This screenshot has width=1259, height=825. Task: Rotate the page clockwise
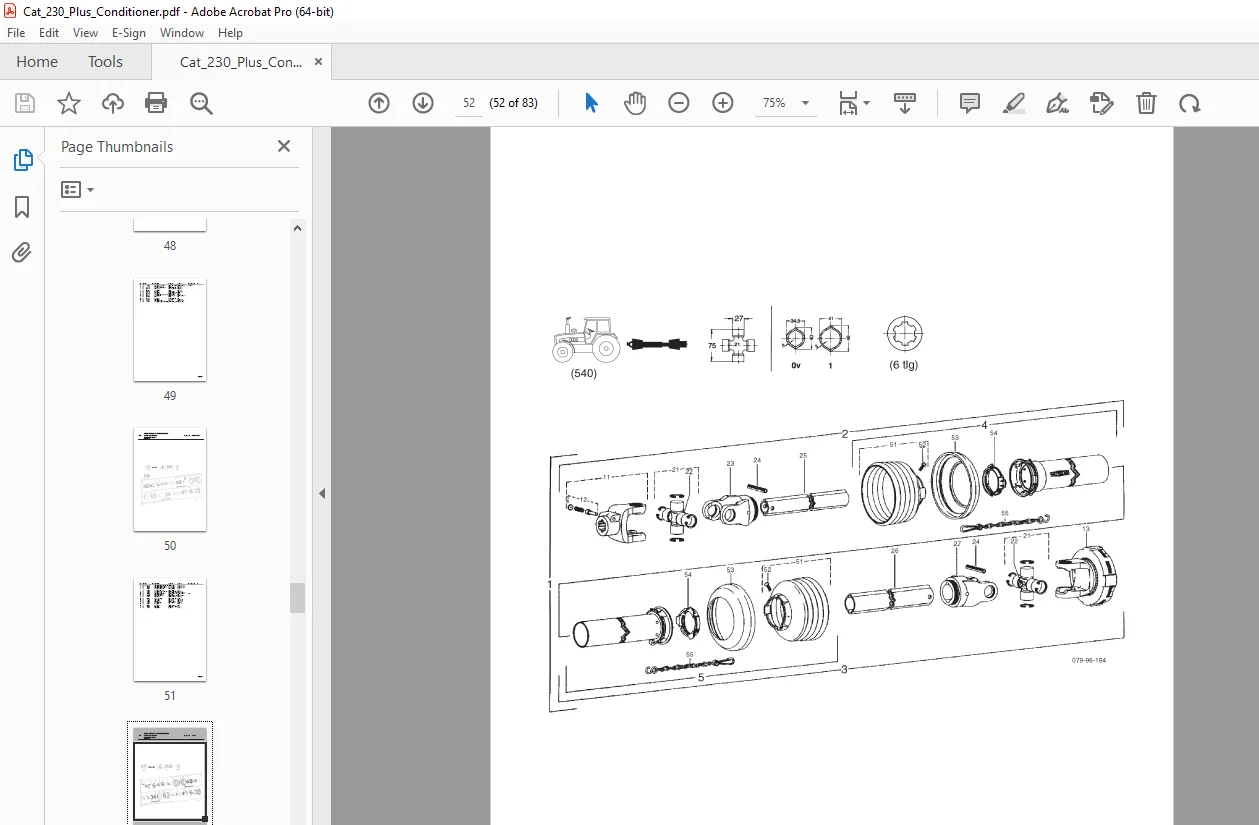[x=1189, y=103]
